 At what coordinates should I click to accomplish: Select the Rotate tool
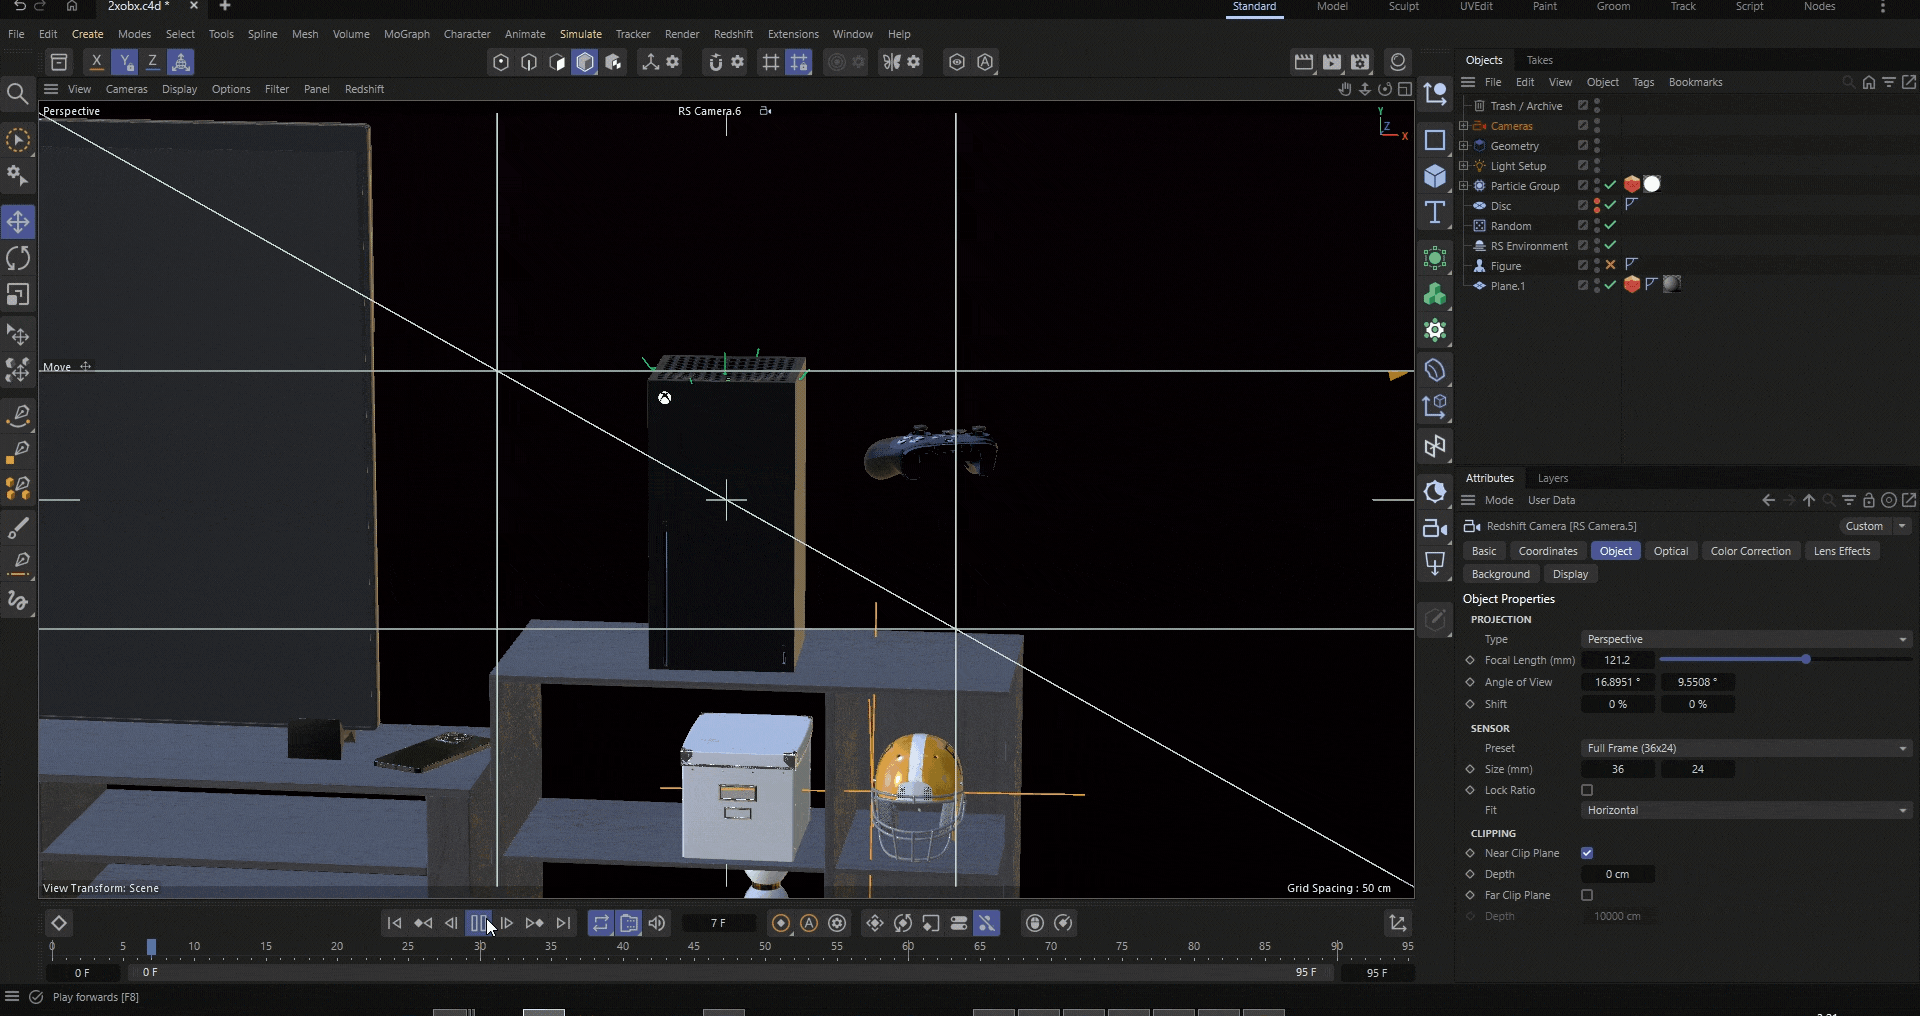[18, 258]
